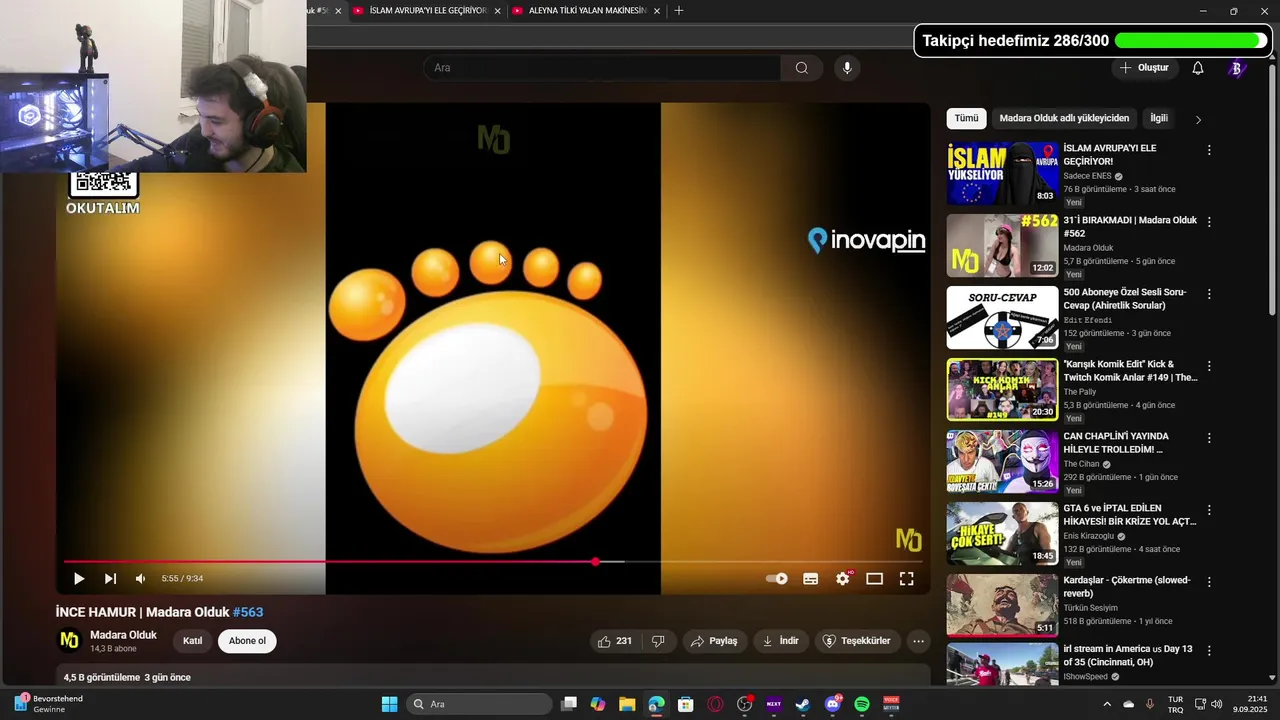
Task: Switch to theater mode
Action: click(874, 578)
